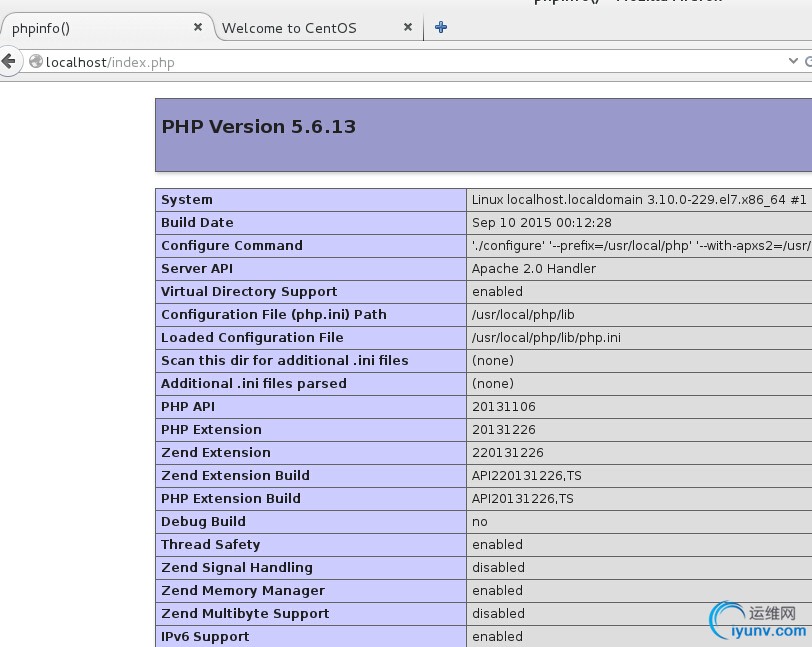Select the System row label
The width and height of the screenshot is (812, 647).
(x=186, y=200)
